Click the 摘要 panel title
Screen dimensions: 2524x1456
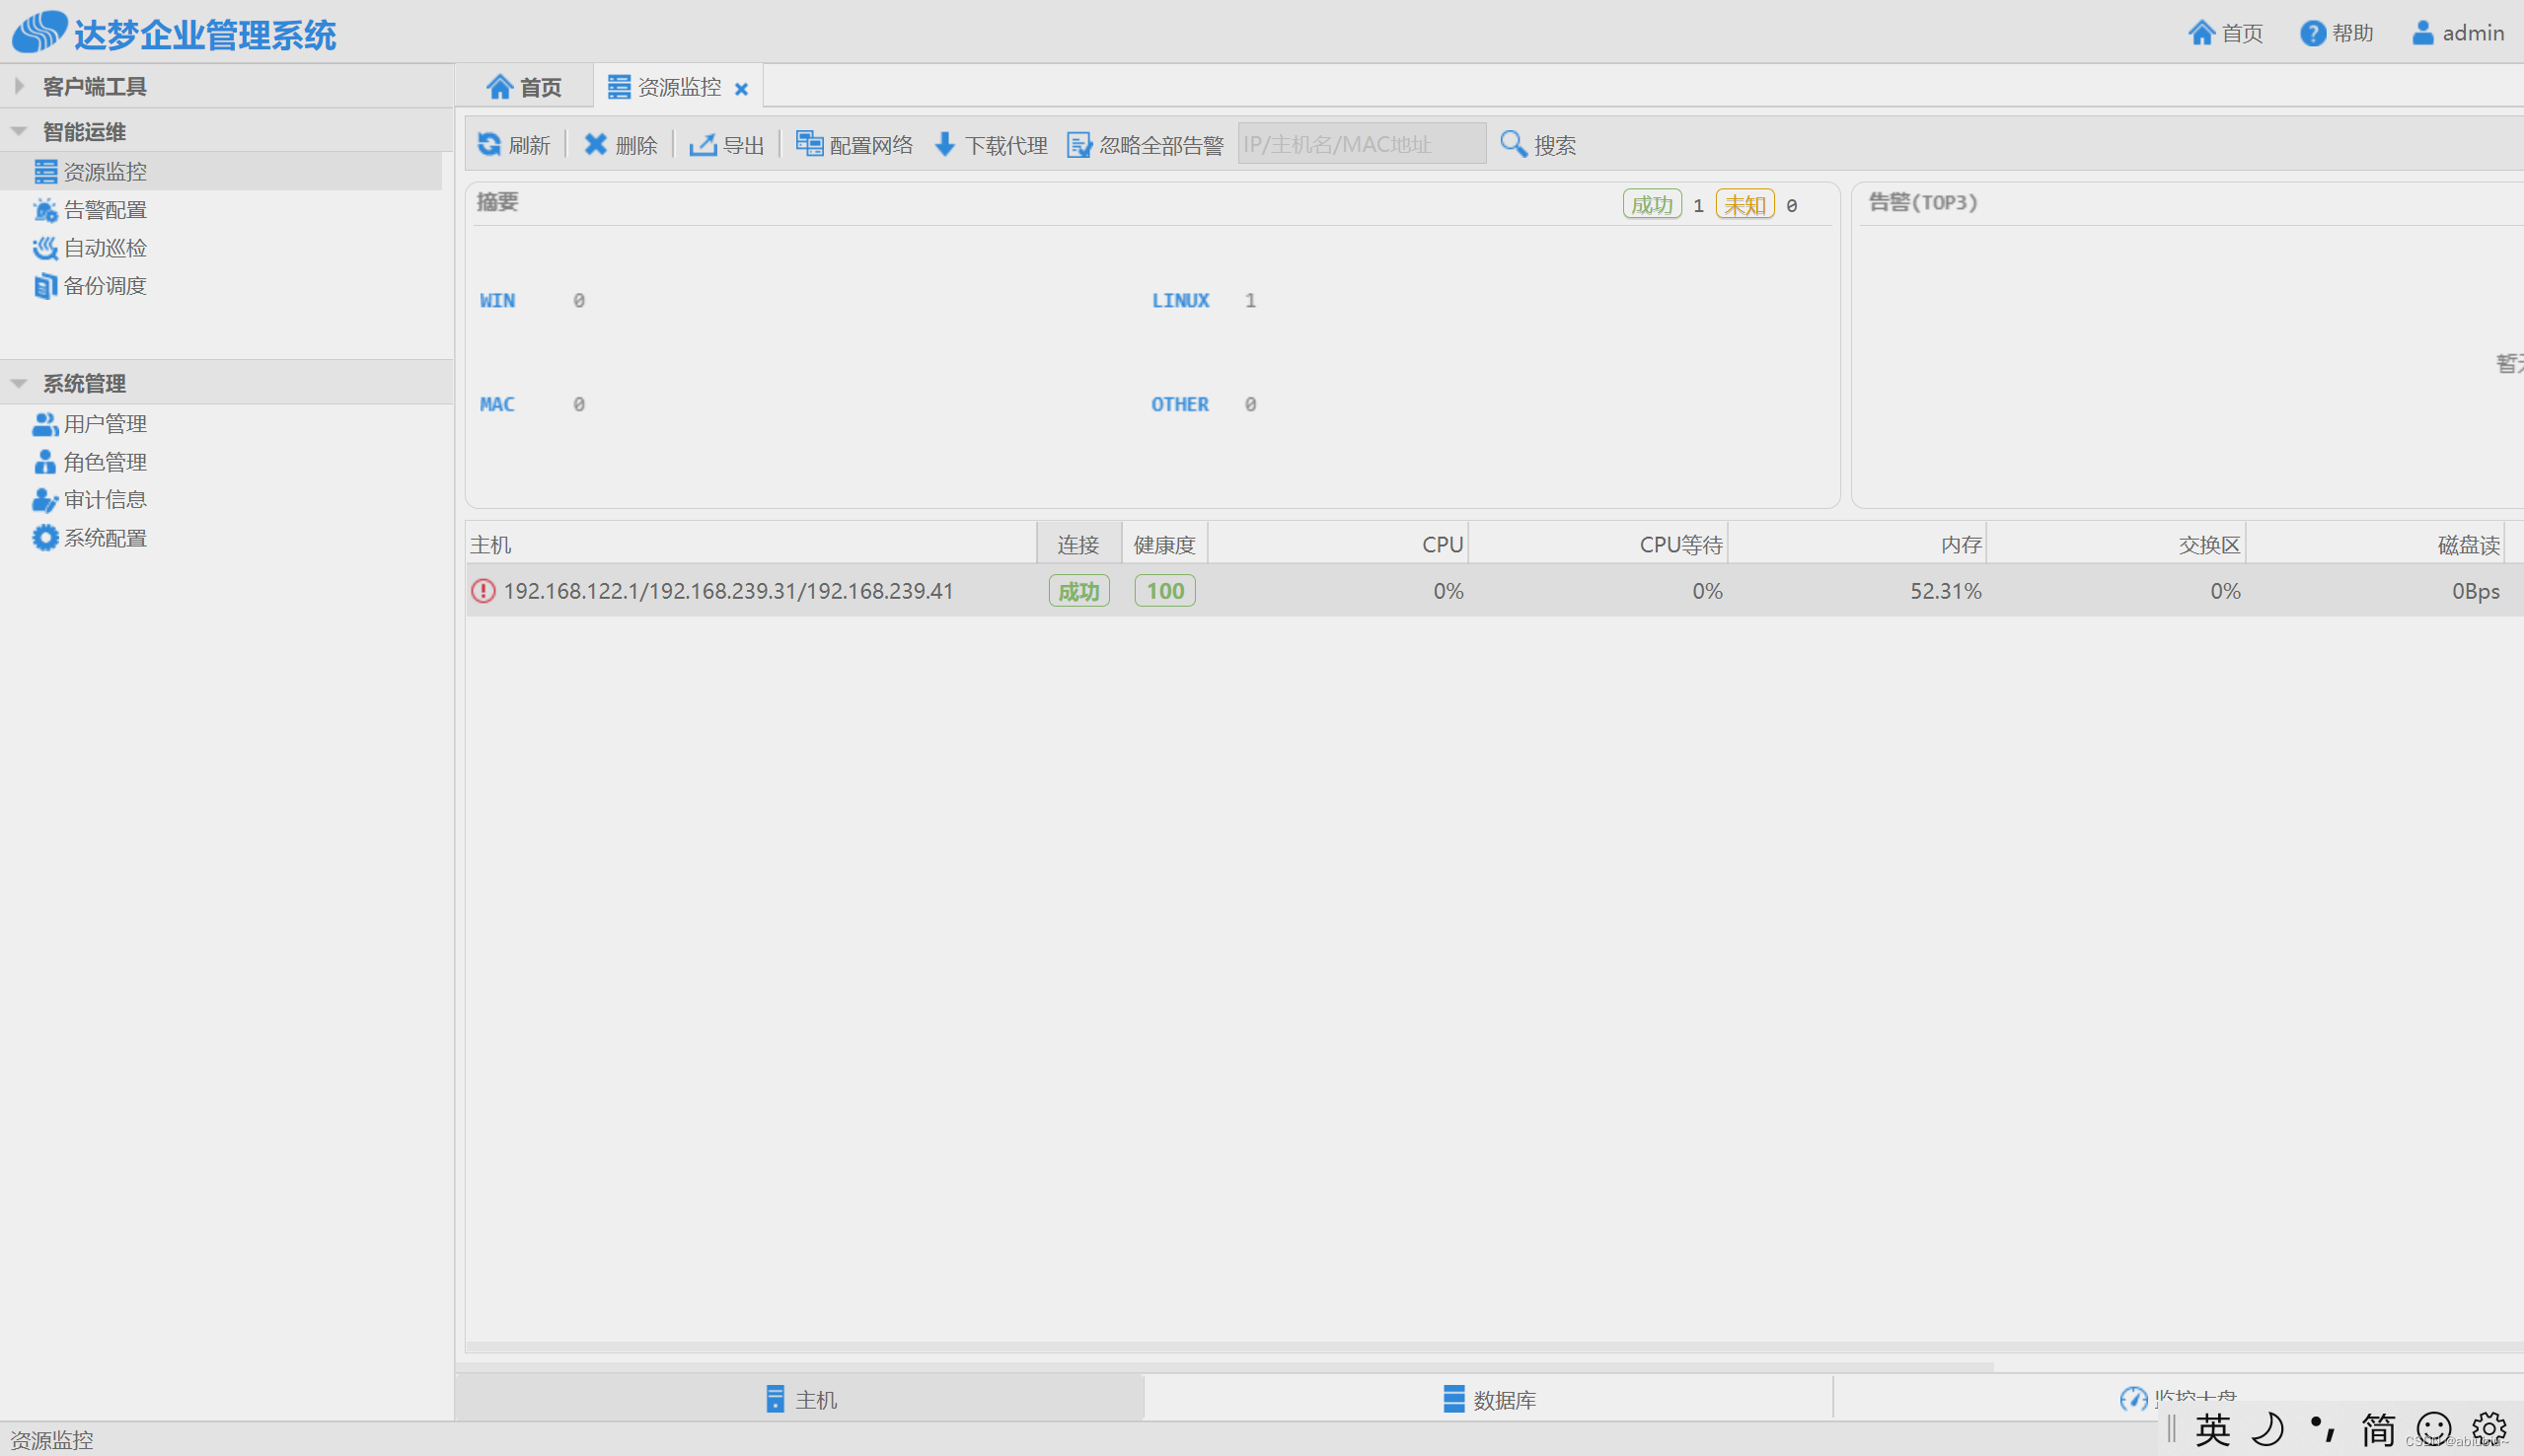pyautogui.click(x=497, y=202)
